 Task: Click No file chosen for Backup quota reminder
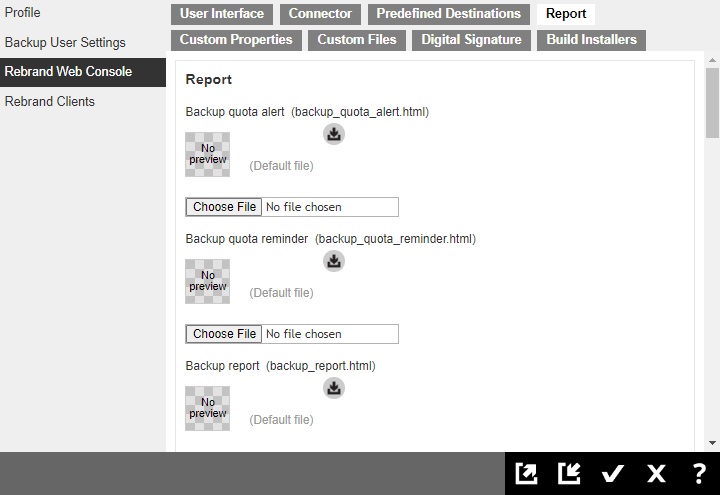(x=304, y=334)
